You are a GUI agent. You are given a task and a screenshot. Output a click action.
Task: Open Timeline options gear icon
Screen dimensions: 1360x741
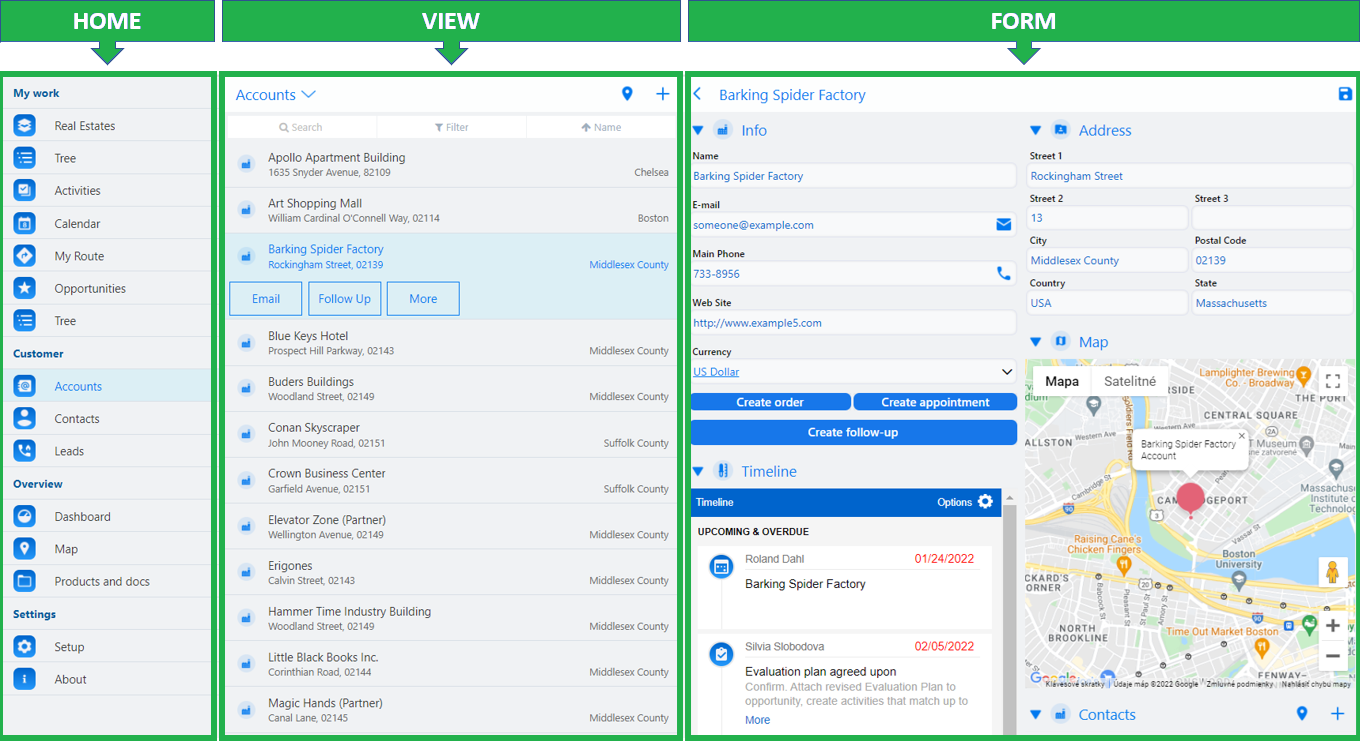pyautogui.click(x=985, y=502)
